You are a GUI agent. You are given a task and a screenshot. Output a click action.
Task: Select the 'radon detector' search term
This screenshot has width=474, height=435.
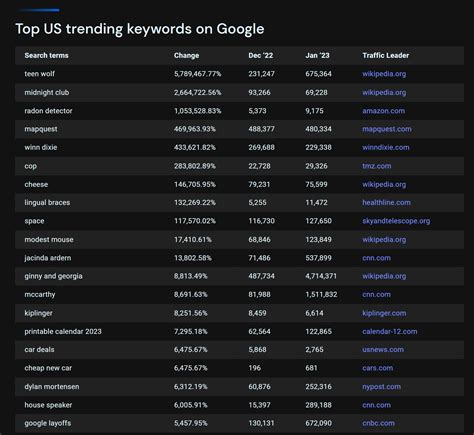pos(48,111)
